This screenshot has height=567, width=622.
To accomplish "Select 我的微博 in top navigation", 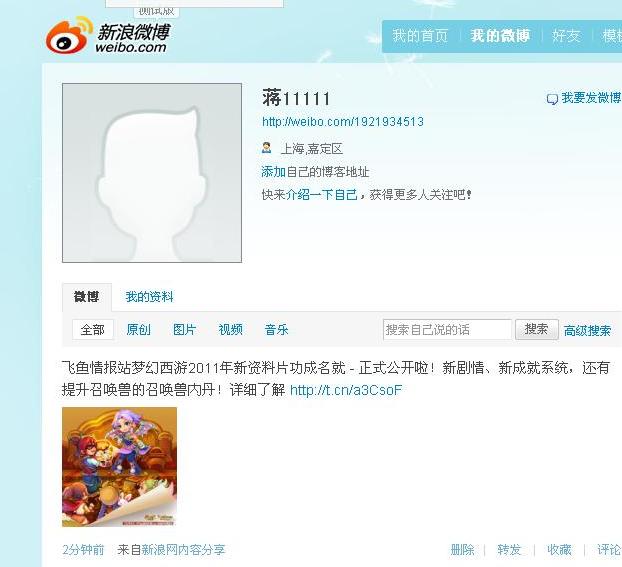I will tap(500, 36).
